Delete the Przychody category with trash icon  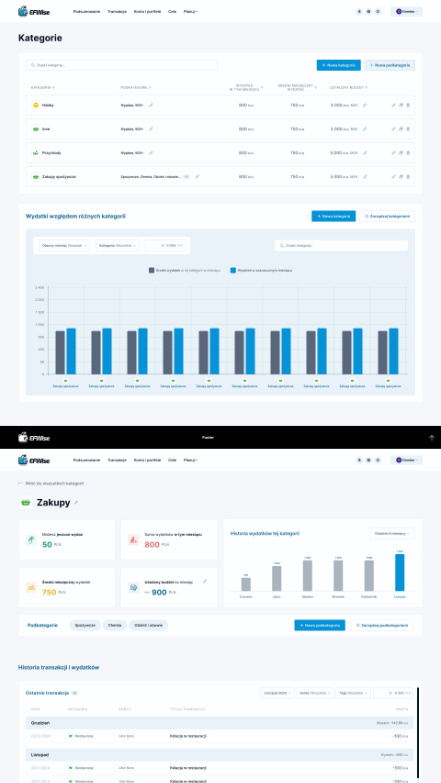click(x=408, y=153)
